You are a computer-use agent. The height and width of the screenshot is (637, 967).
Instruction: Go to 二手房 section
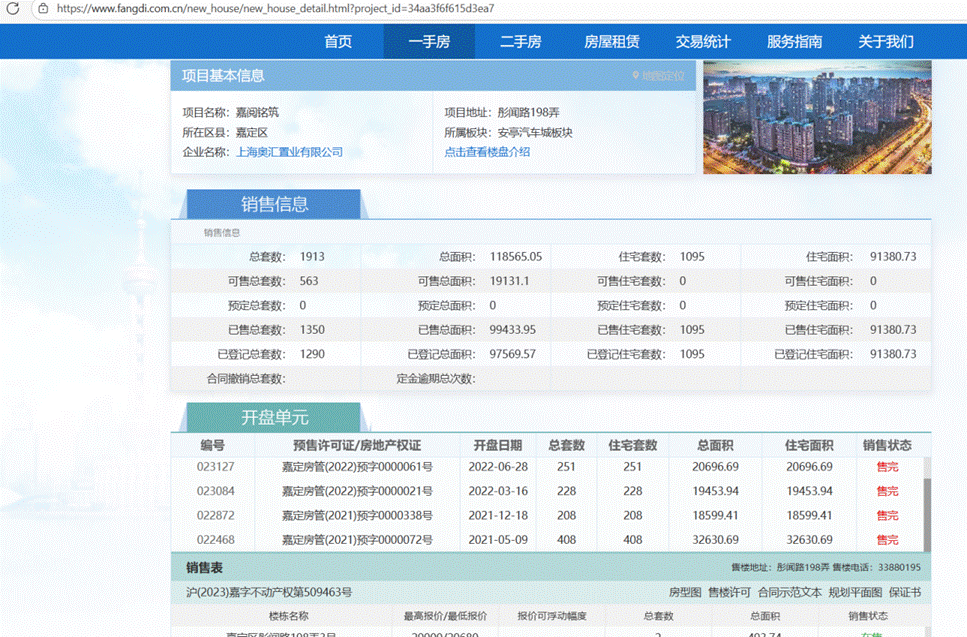click(x=520, y=41)
